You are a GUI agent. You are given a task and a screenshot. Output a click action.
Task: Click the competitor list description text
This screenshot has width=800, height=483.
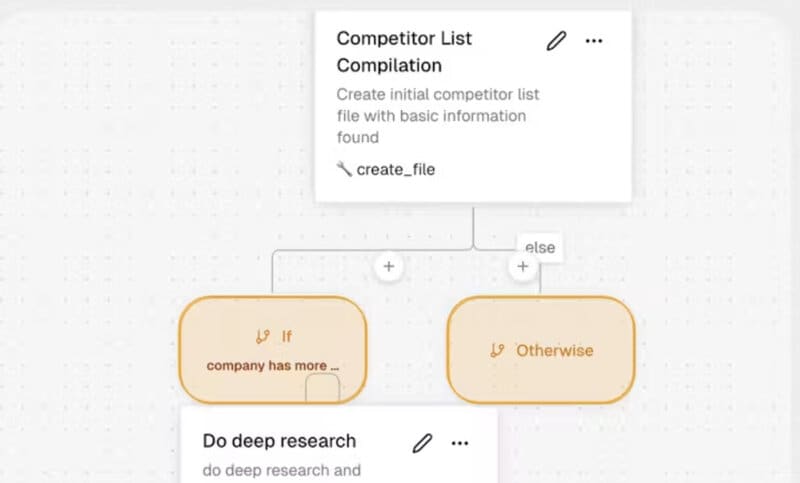click(438, 116)
